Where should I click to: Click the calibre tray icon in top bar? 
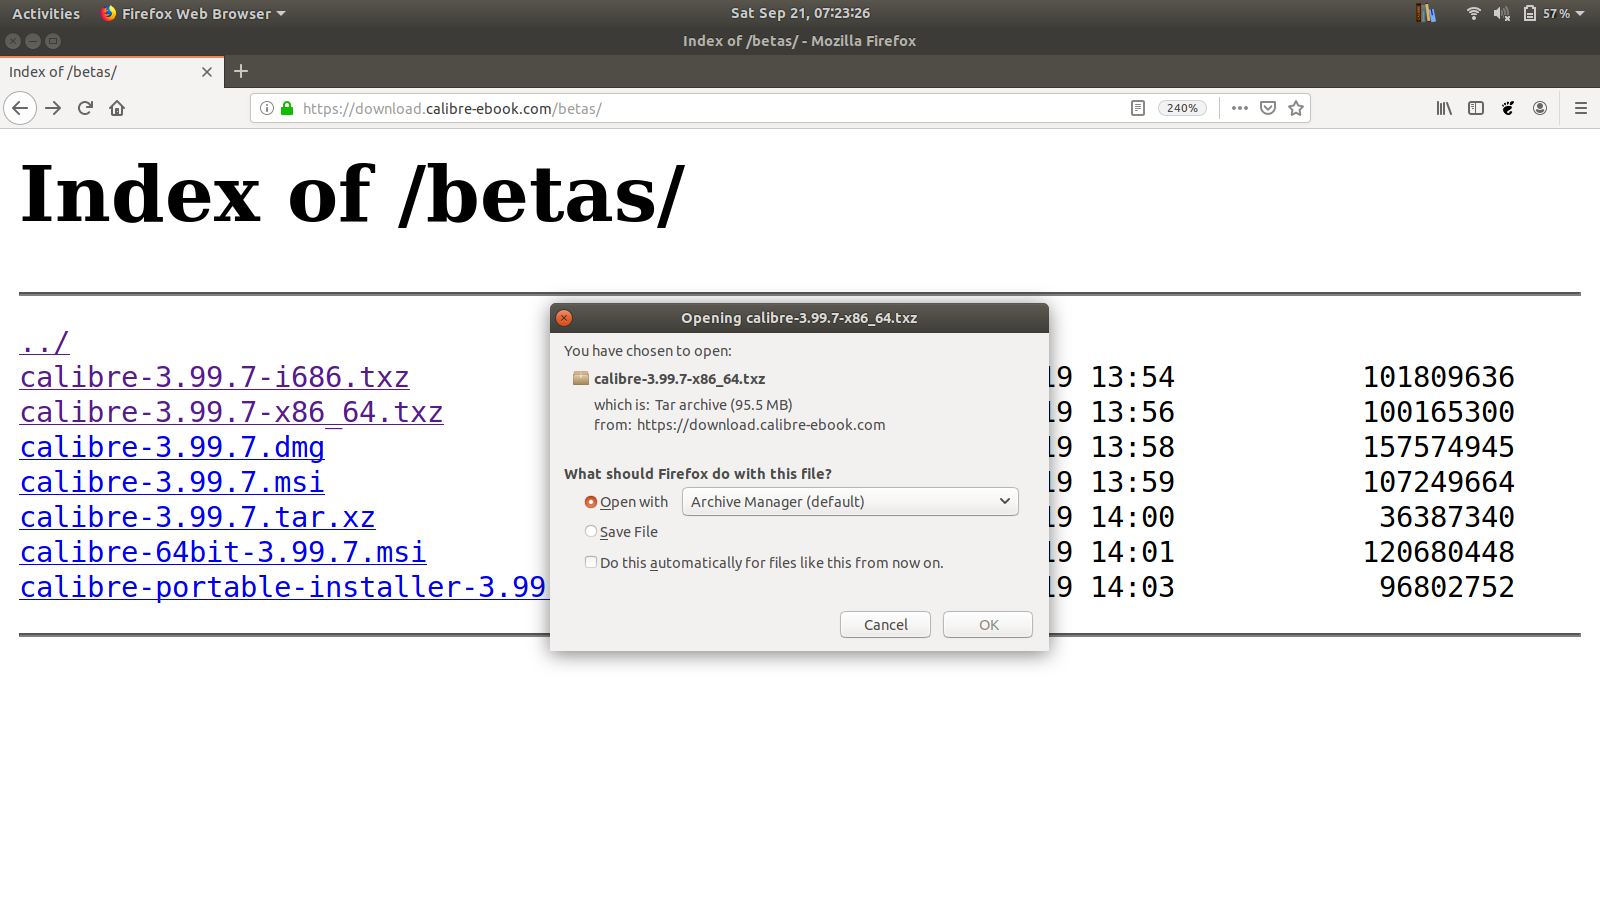[1426, 13]
